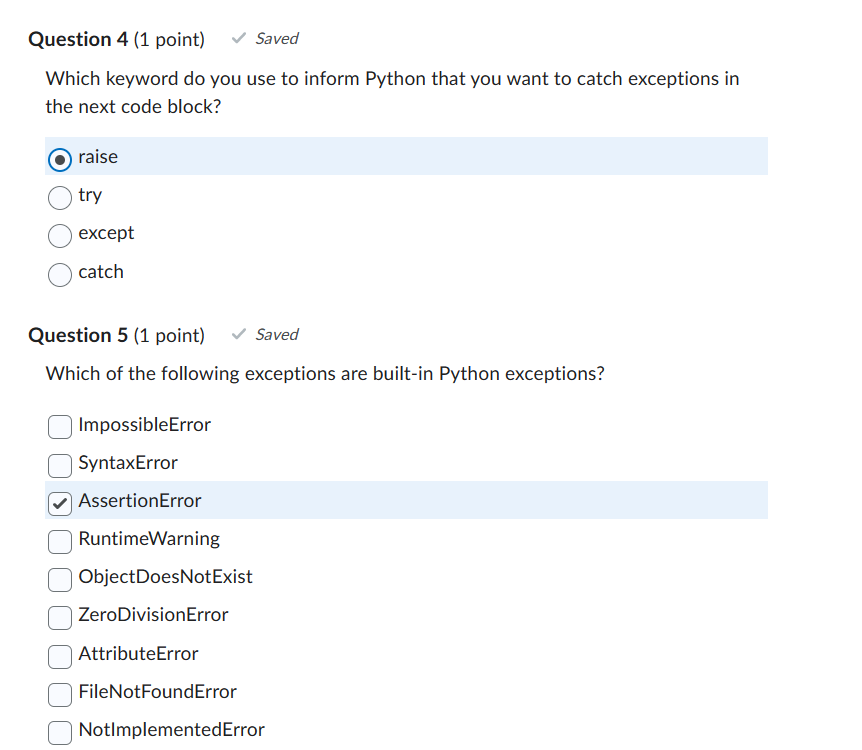Check the FileNotFoundError box
Screen dimensions: 862x750
coord(59,694)
